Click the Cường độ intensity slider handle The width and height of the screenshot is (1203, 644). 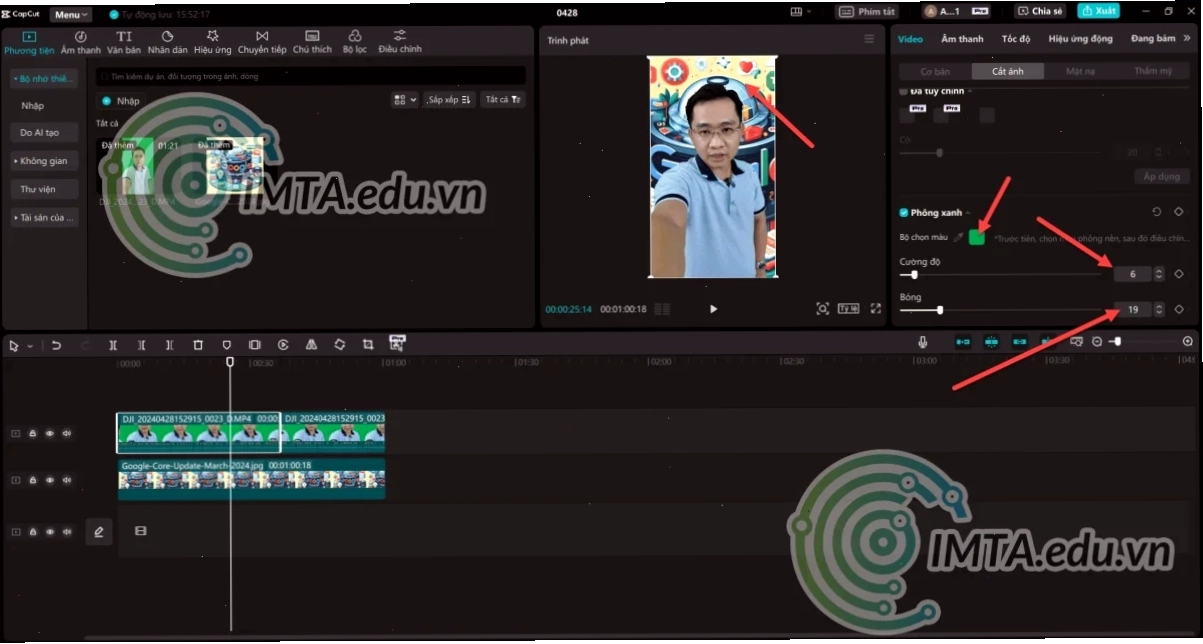pyautogui.click(x=914, y=274)
